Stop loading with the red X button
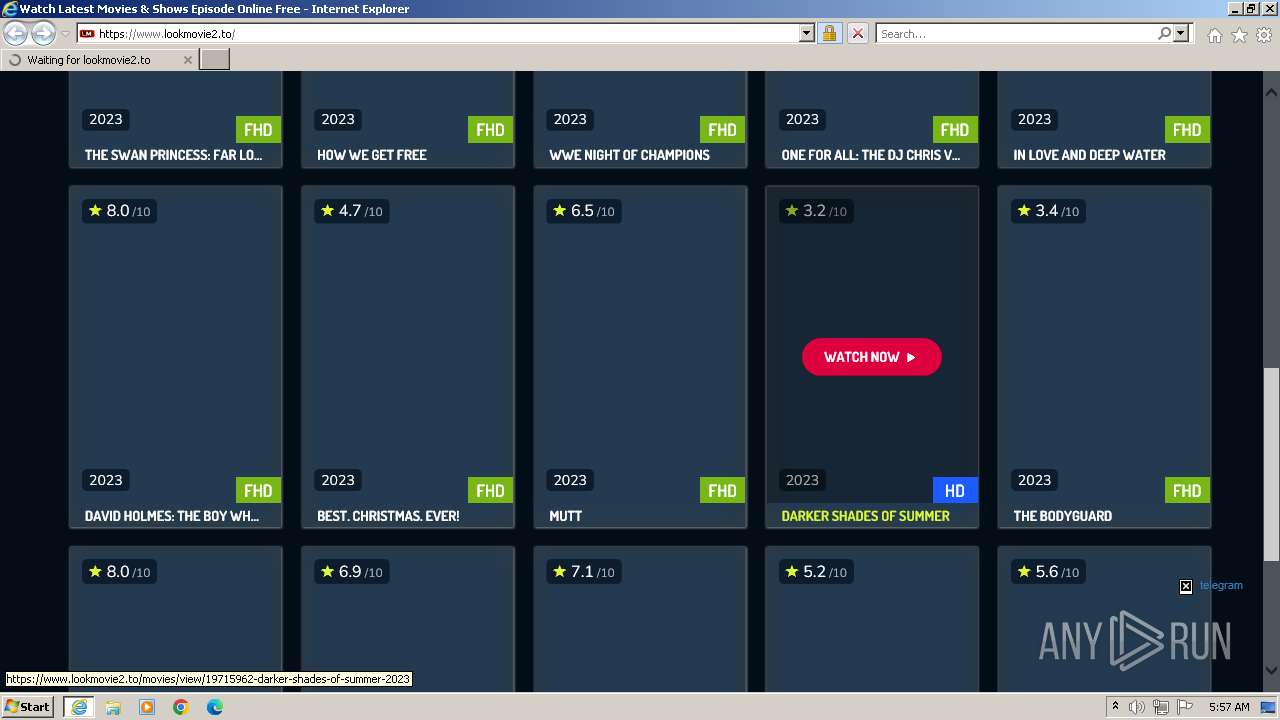 (857, 33)
